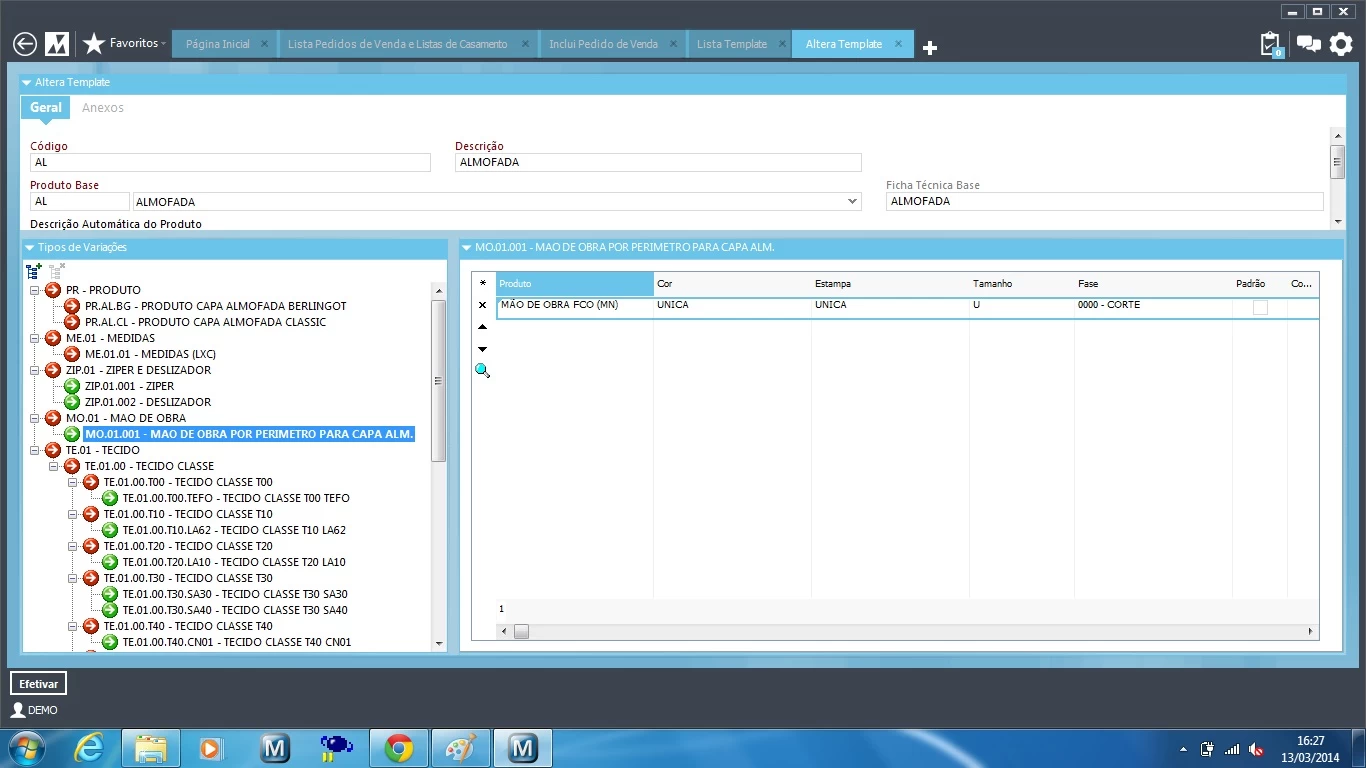Collapse the Tipos de Variações panel
Screen dimensions: 1366x768
[28, 247]
